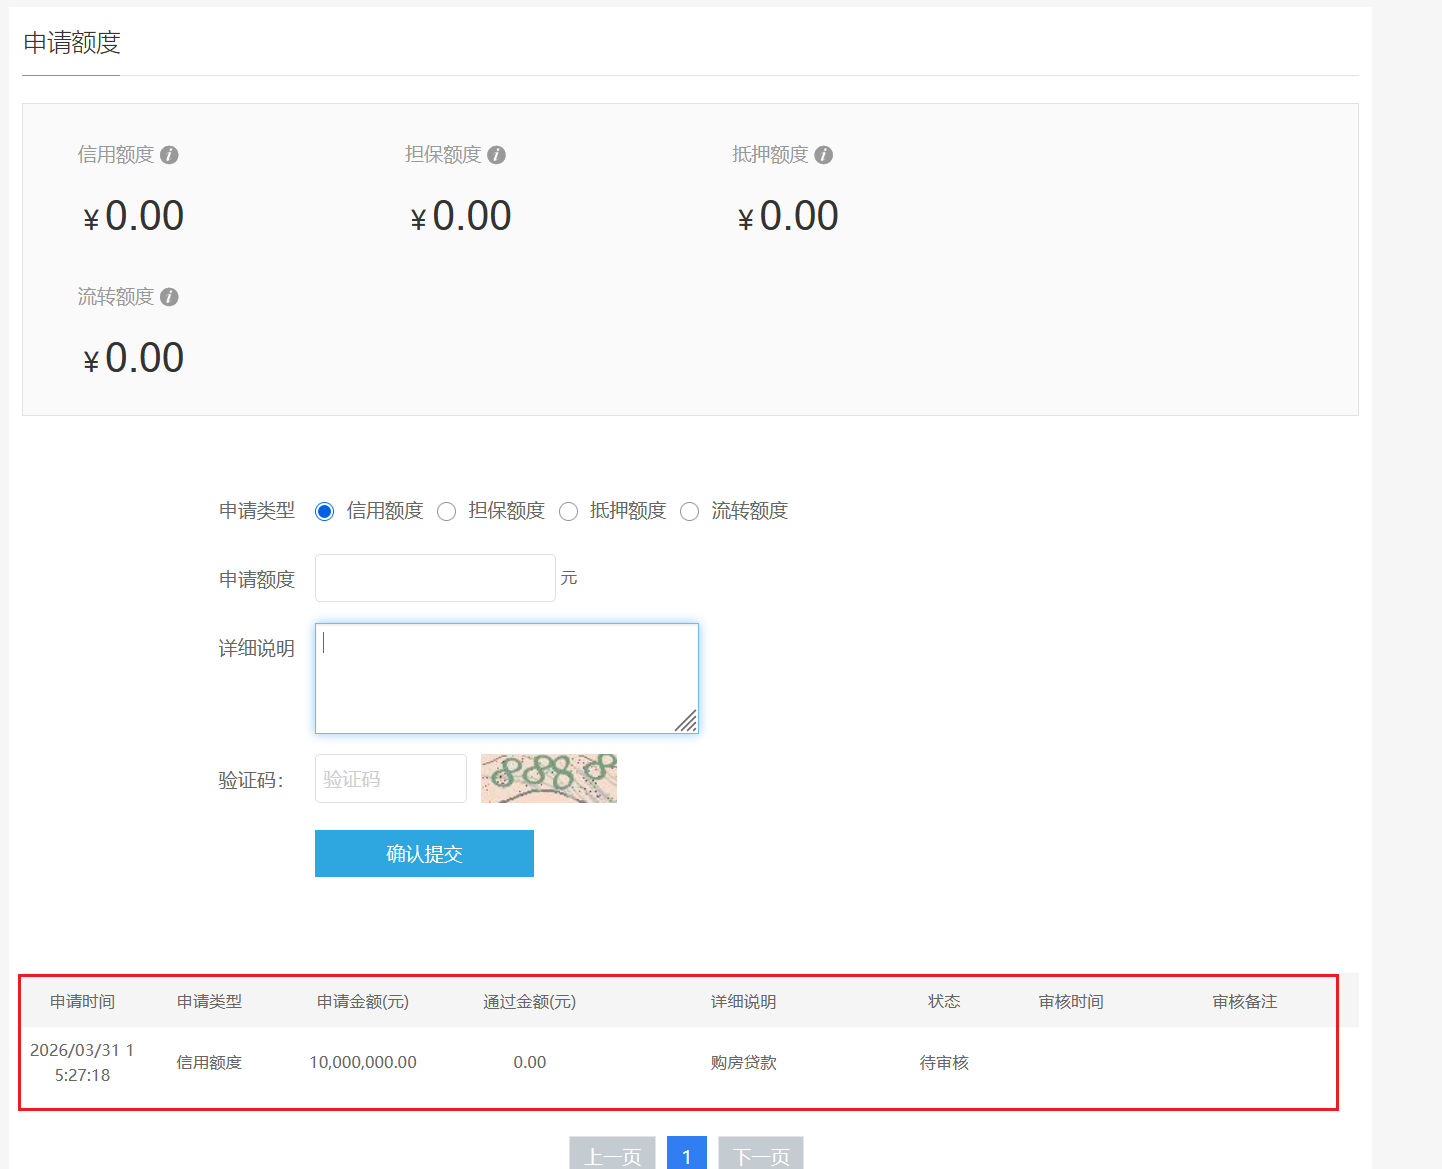The image size is (1442, 1169).
Task: Click info icon beside 担保额度
Action: click(496, 155)
